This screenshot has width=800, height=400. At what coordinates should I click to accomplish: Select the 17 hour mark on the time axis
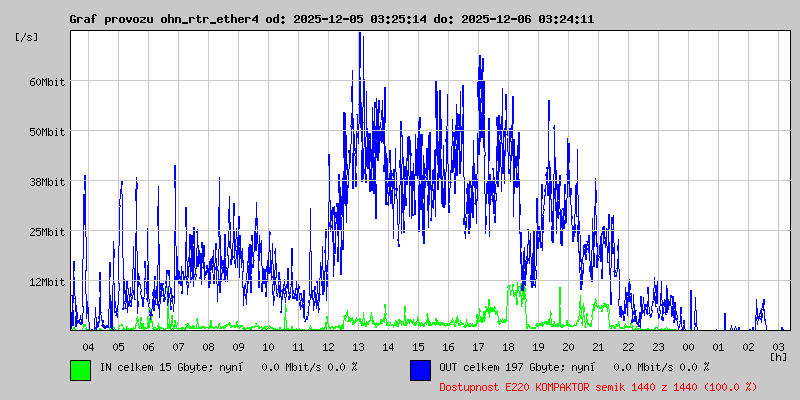(x=478, y=346)
